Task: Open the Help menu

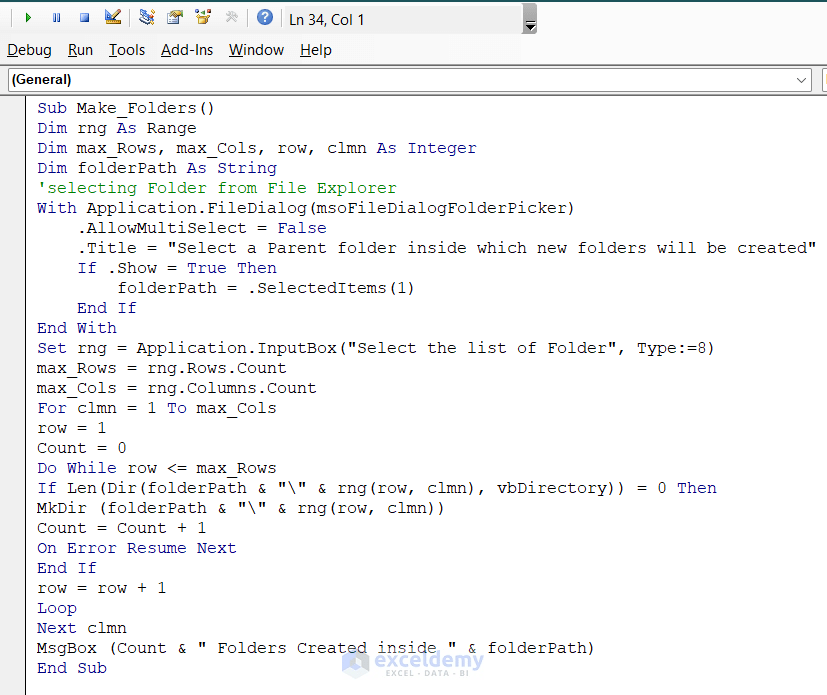Action: 316,50
